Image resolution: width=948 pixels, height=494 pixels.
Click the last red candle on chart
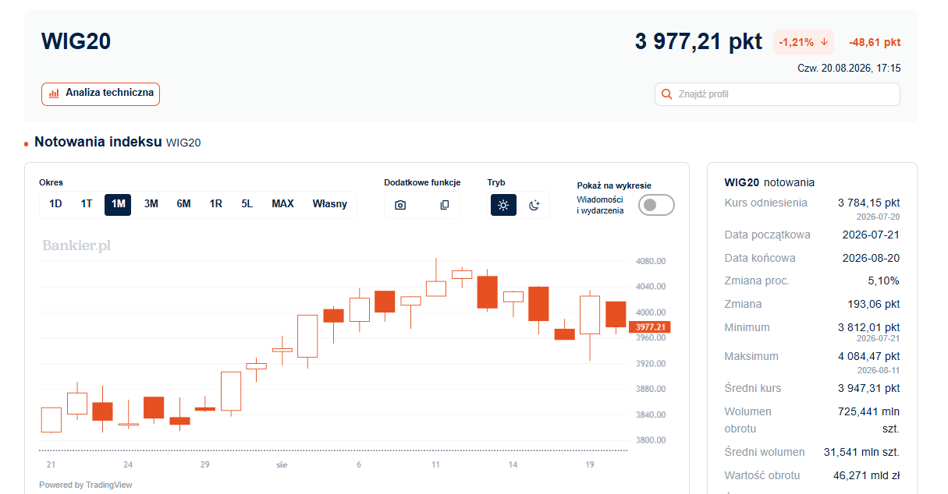coord(616,314)
